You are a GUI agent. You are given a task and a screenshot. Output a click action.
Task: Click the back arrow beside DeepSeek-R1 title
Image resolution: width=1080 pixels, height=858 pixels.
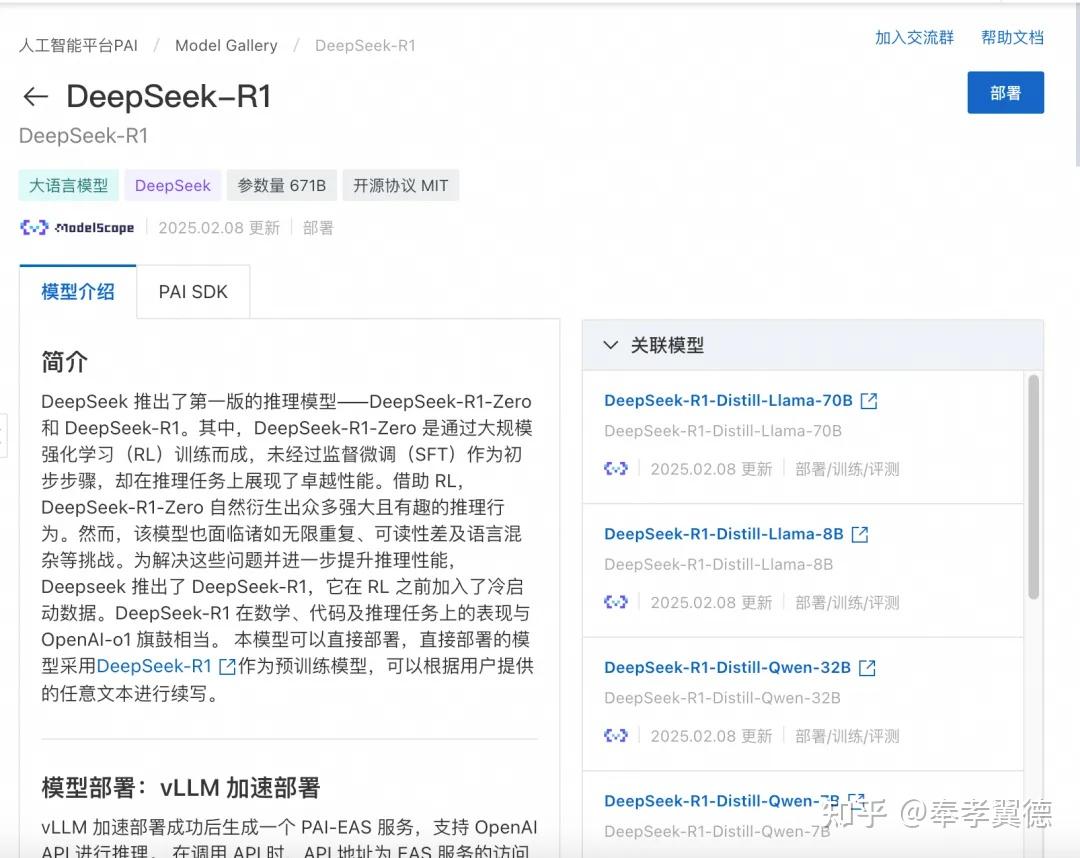pos(35,96)
